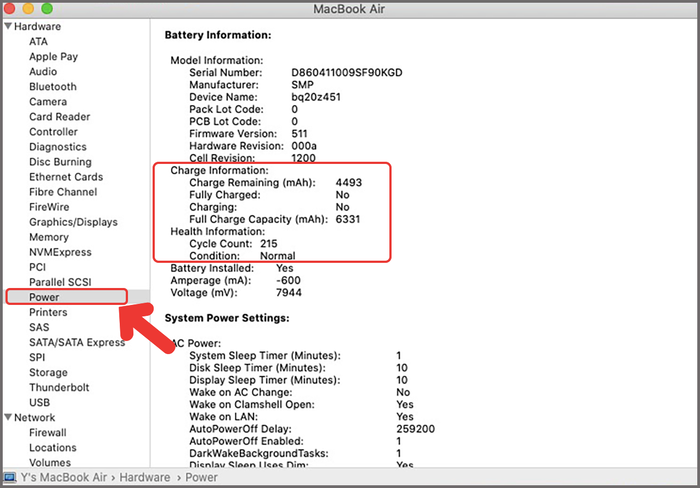Select Power in the sidebar
Viewport: 700px width, 488px height.
point(44,297)
